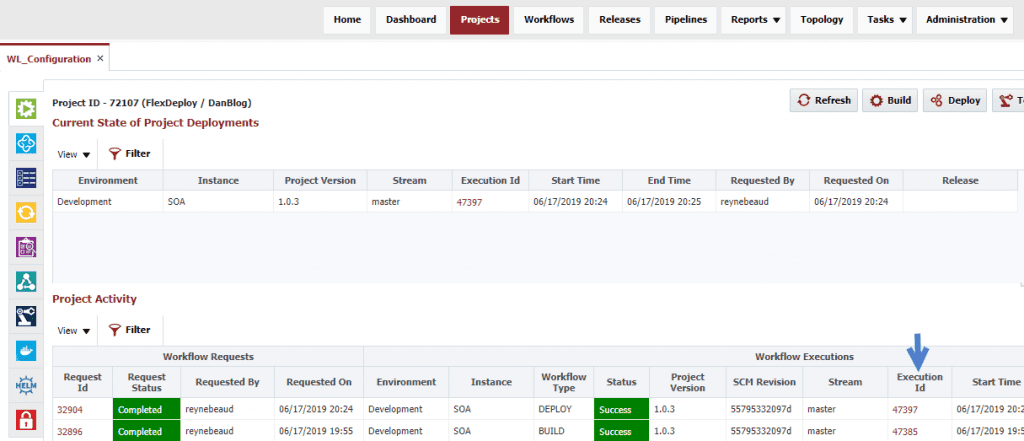This screenshot has width=1024, height=441.
Task: Open View menu in Project Activity
Action: 74,330
